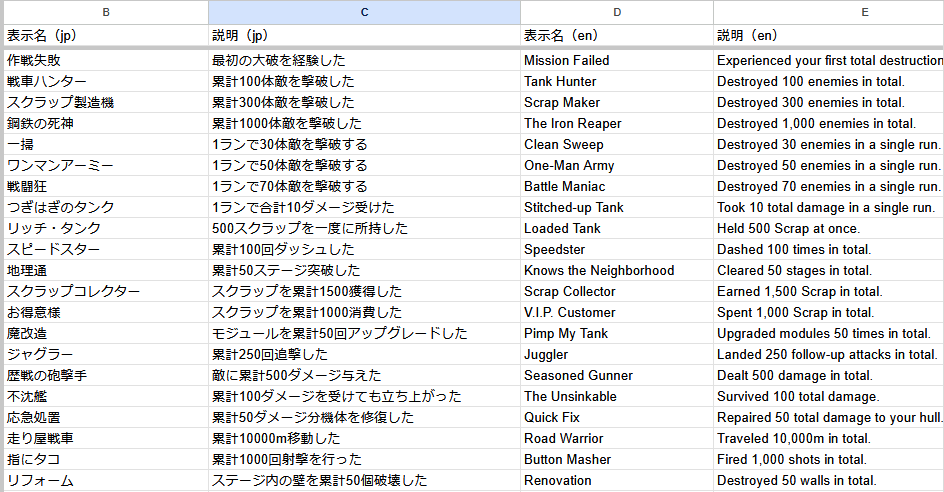The image size is (944, 492).
Task: Select cell Held 500 Scrap at once.
Action: click(x=829, y=229)
